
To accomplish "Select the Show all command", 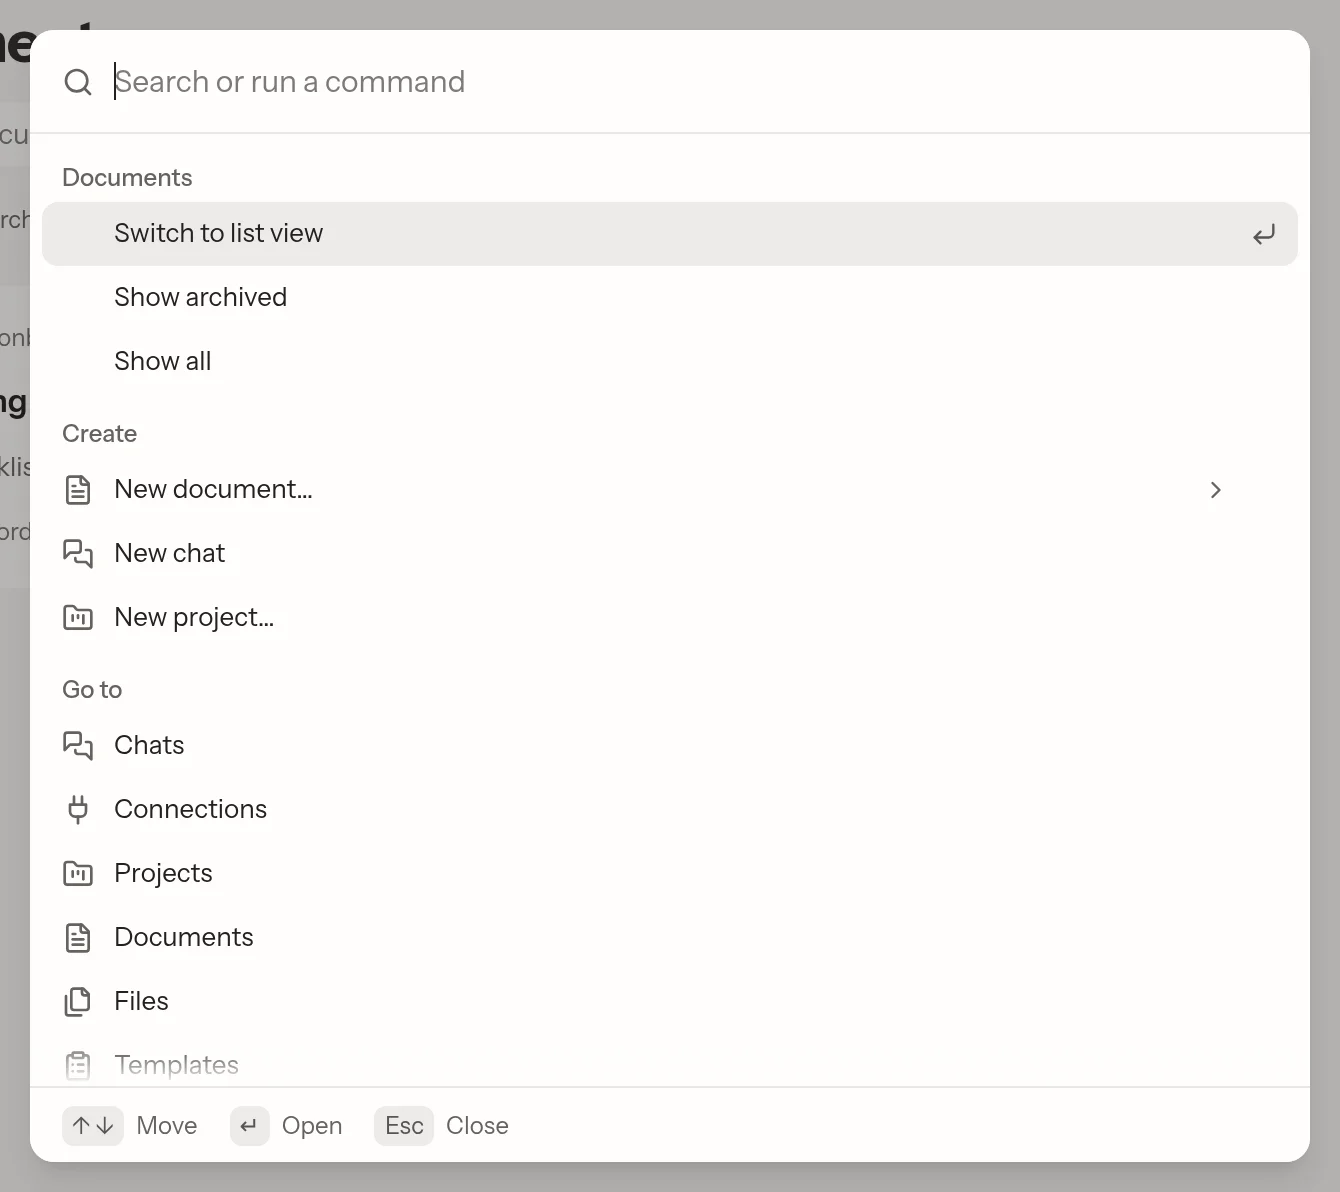I will [x=670, y=362].
